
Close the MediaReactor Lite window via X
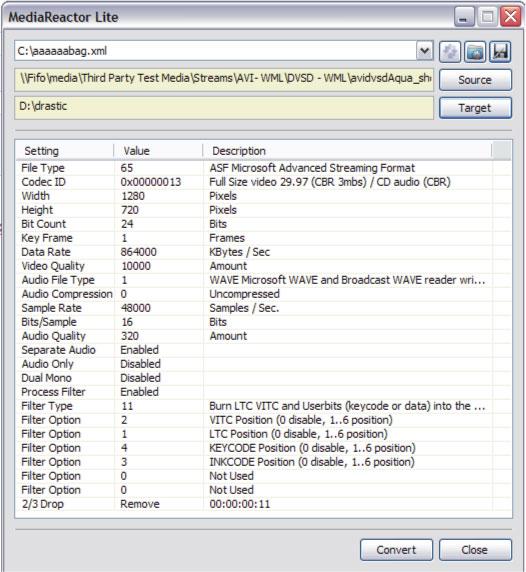[x=510, y=17]
